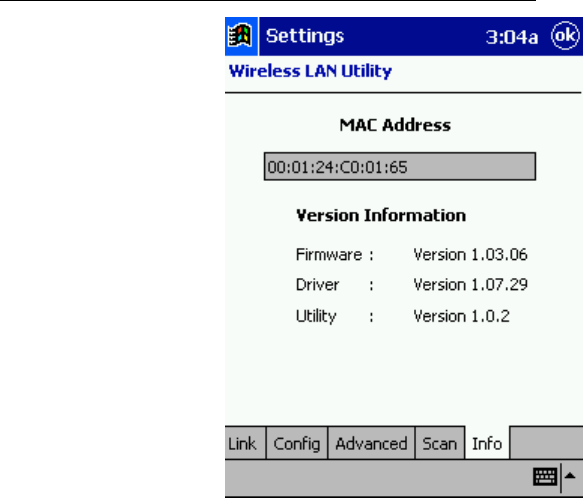Click the Utility version 1.0.2 value
Image resolution: width=583 pixels, height=498 pixels.
pos(461,316)
